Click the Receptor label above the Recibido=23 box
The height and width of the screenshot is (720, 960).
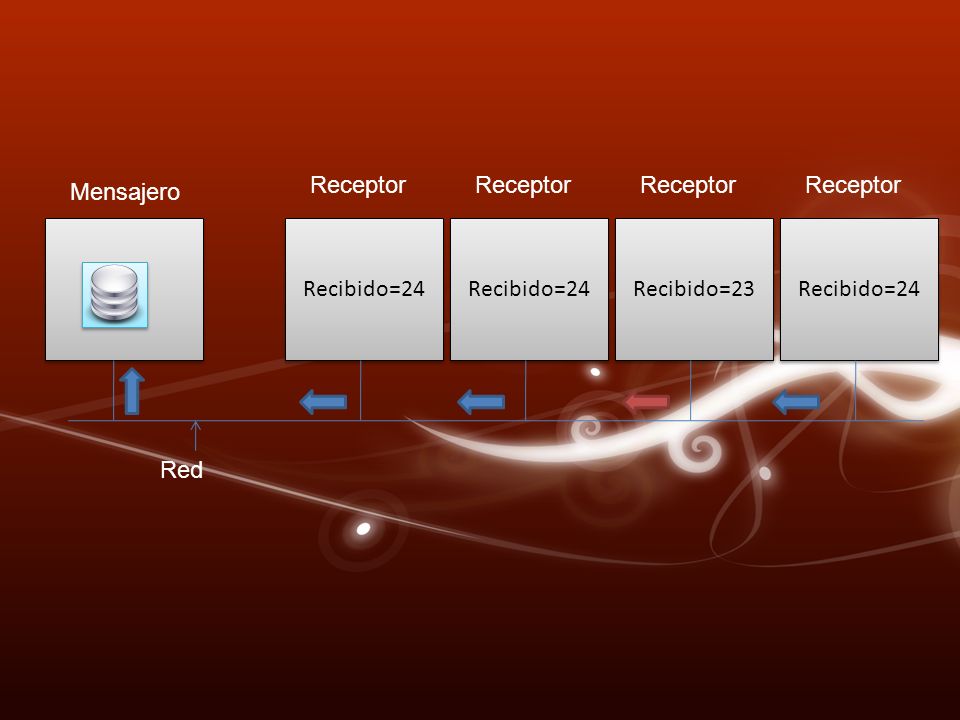click(x=688, y=185)
